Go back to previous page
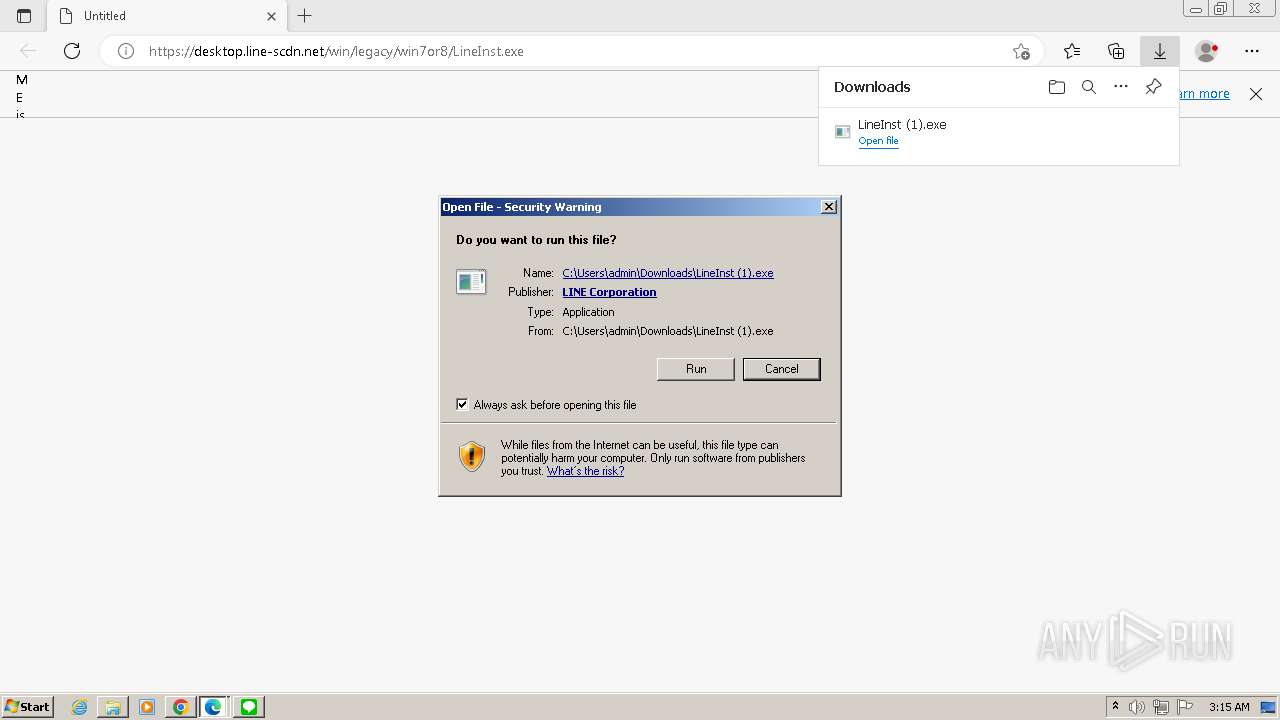1280x720 pixels. click(x=28, y=51)
